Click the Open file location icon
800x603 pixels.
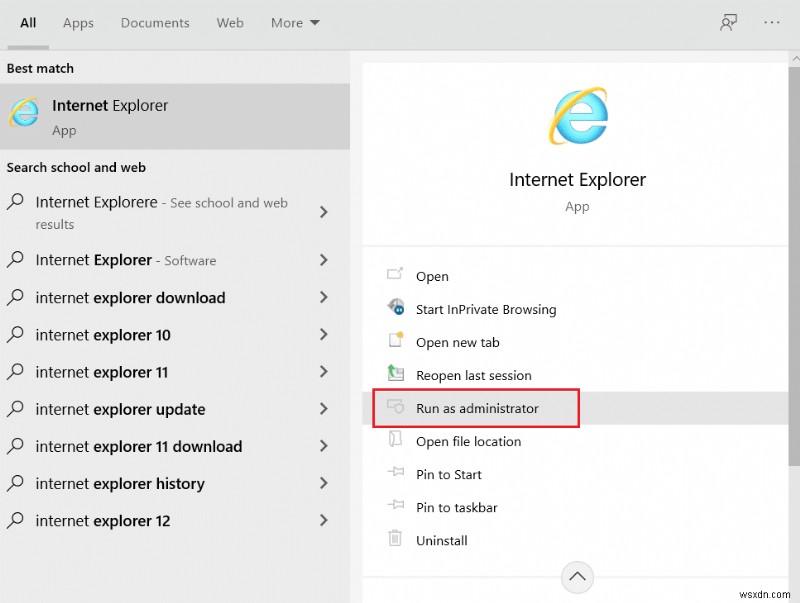pyautogui.click(x=396, y=441)
